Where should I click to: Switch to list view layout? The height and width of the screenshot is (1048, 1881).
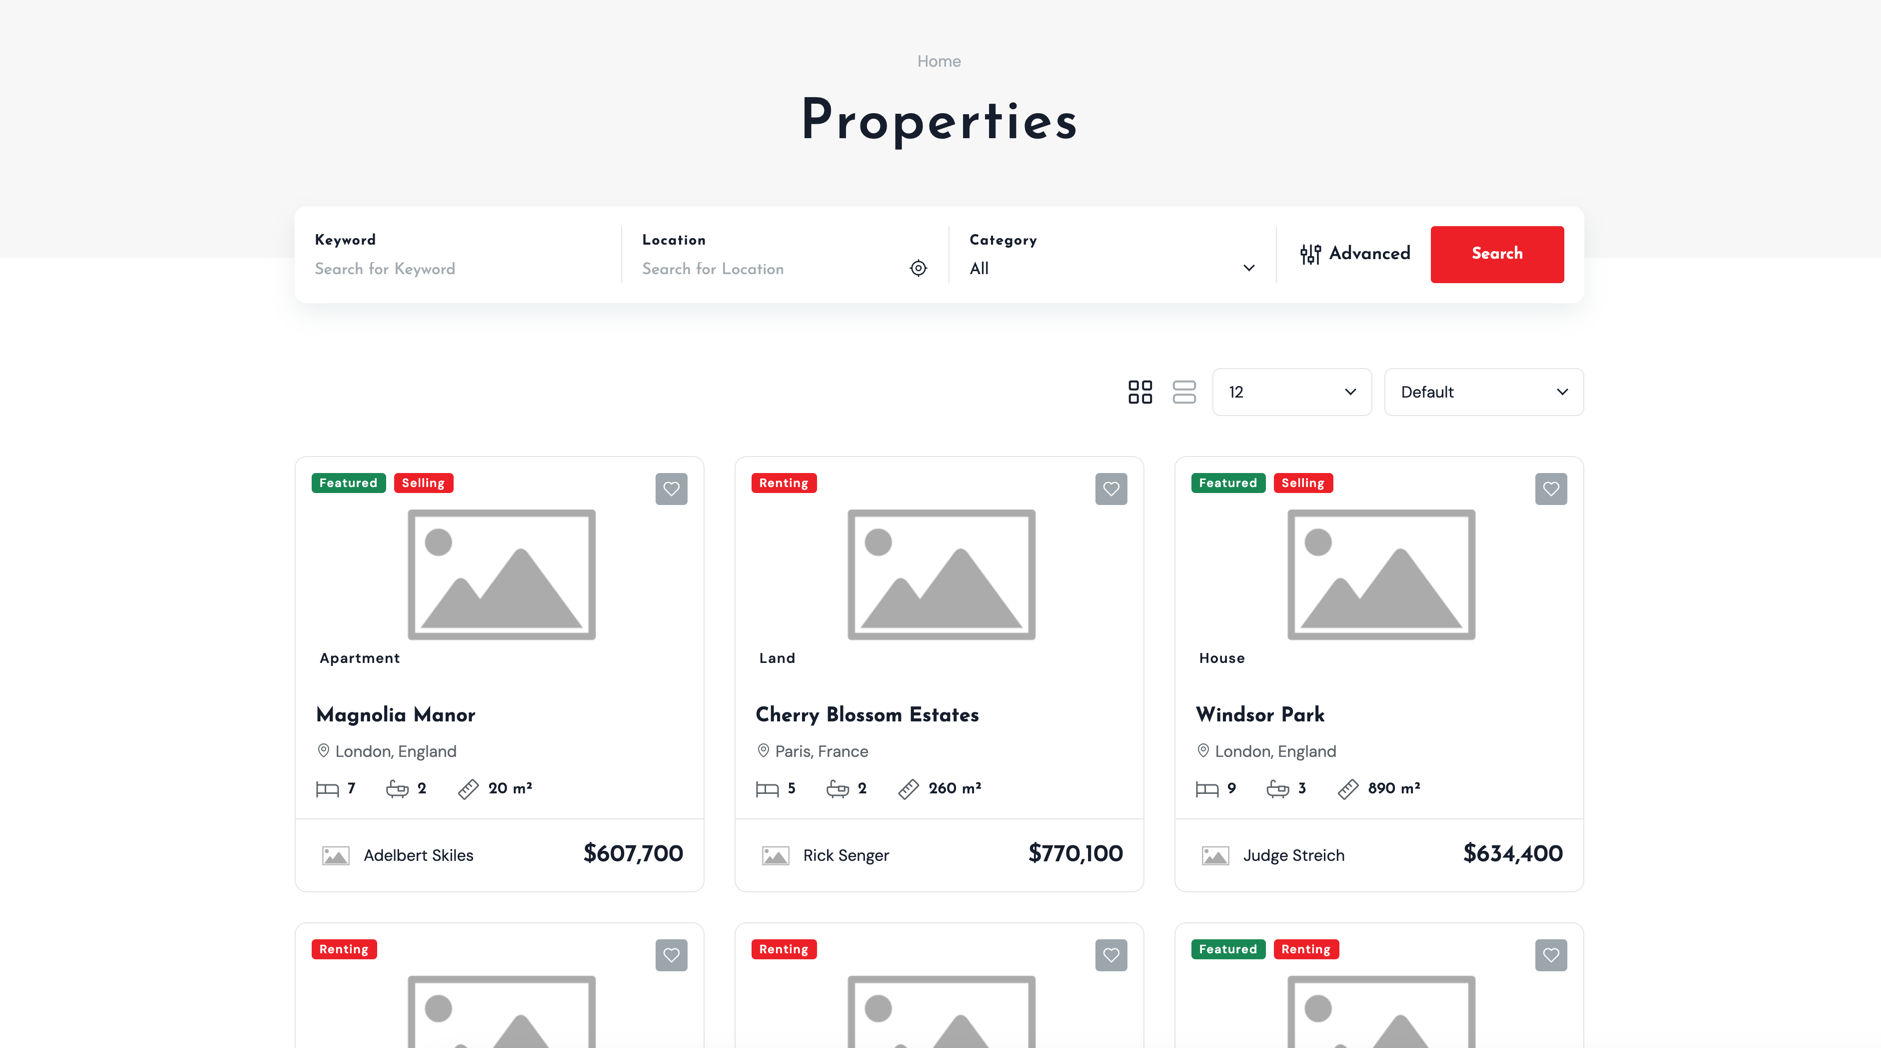[x=1184, y=392]
